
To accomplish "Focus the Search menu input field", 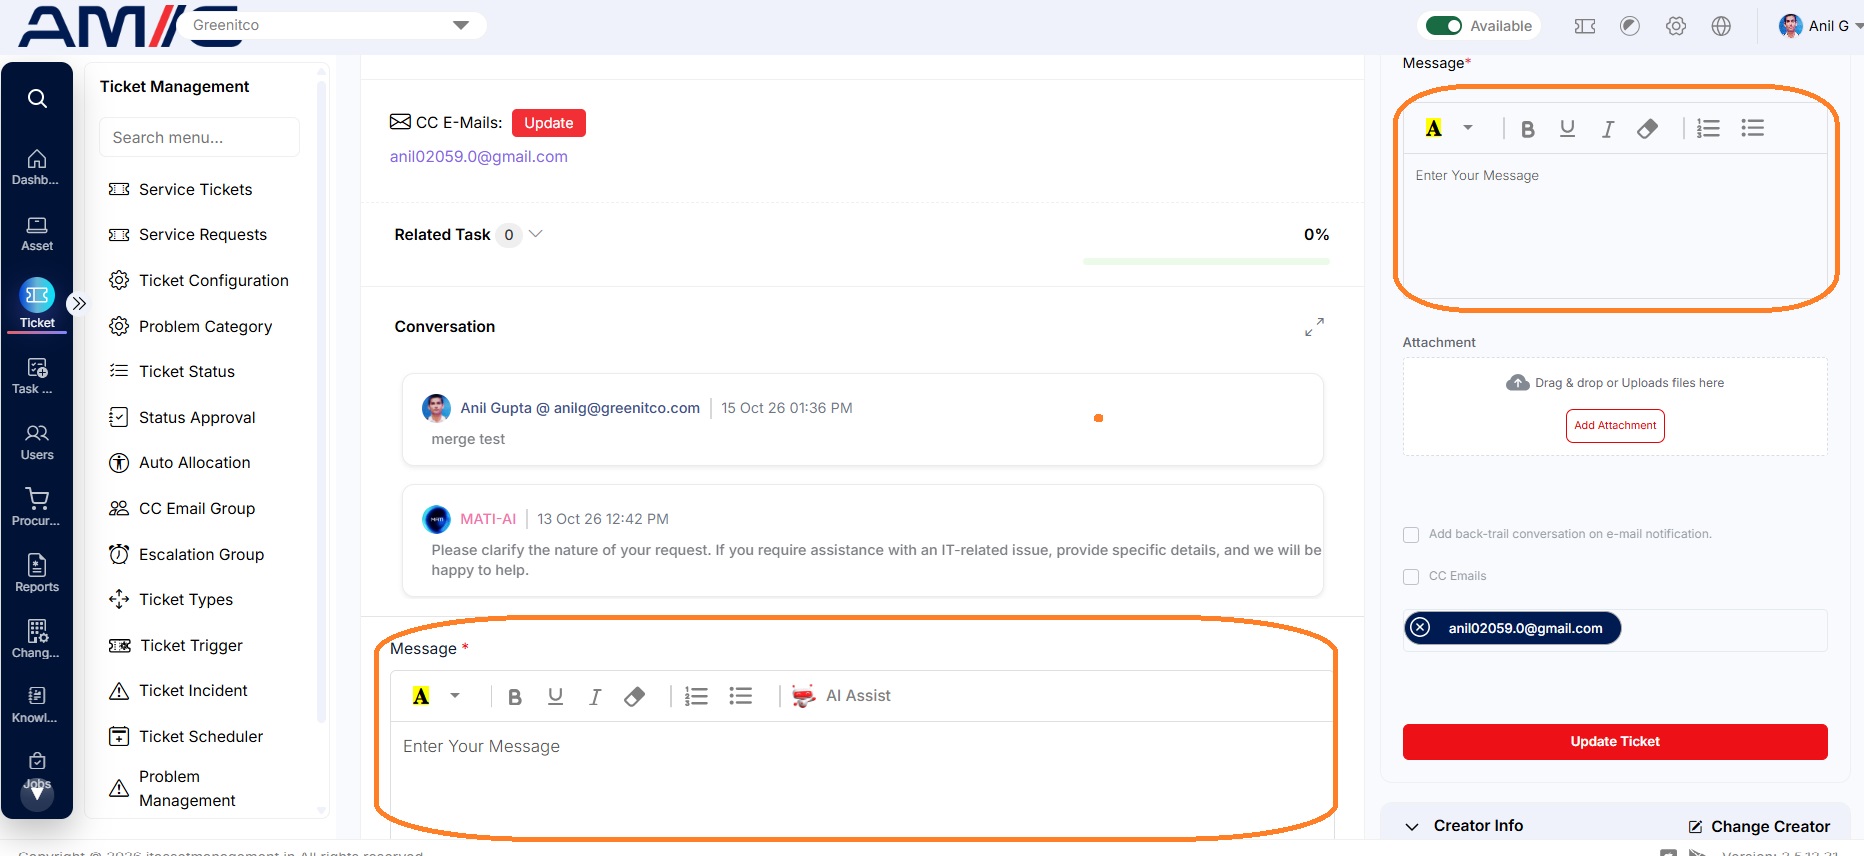I will tap(199, 137).
